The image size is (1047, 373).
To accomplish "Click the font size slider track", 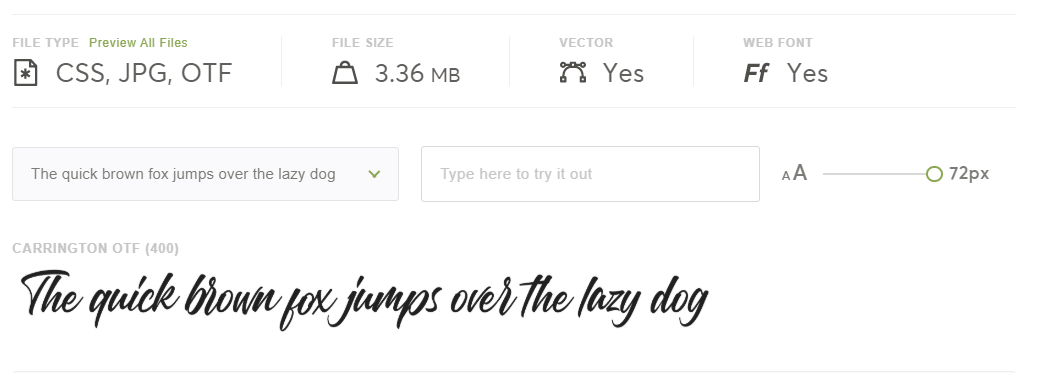I will 875,174.
